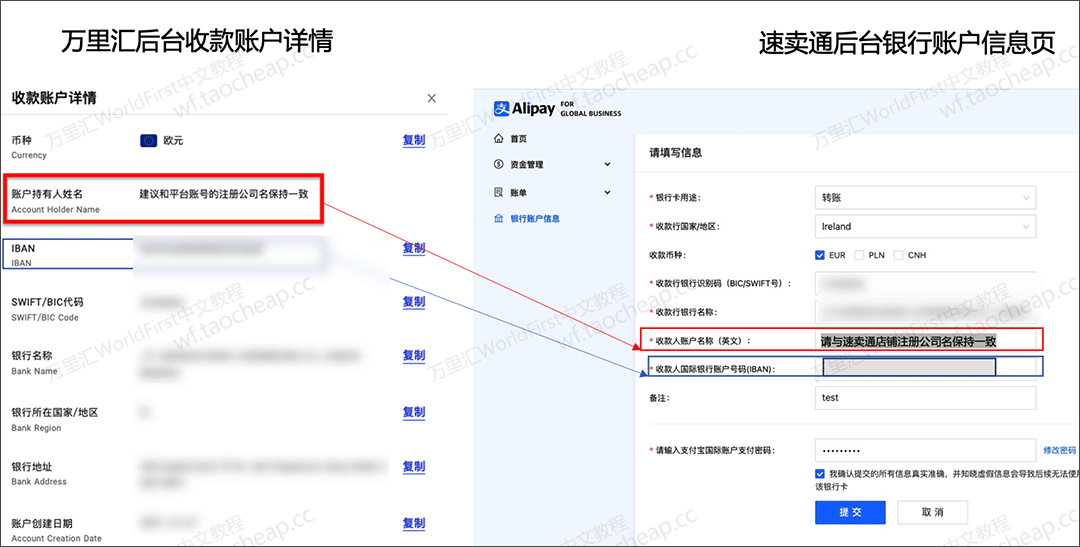Viewport: 1080px width, 547px height.
Task: Click the BIC/SWIFT号 input field
Action: pos(925,283)
